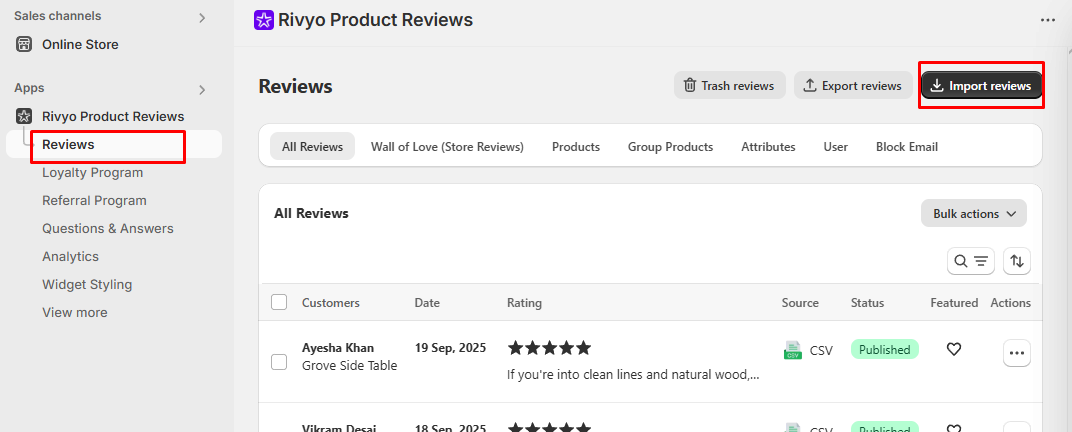Click the Trash reviews button
The height and width of the screenshot is (432, 1072).
[x=729, y=85]
